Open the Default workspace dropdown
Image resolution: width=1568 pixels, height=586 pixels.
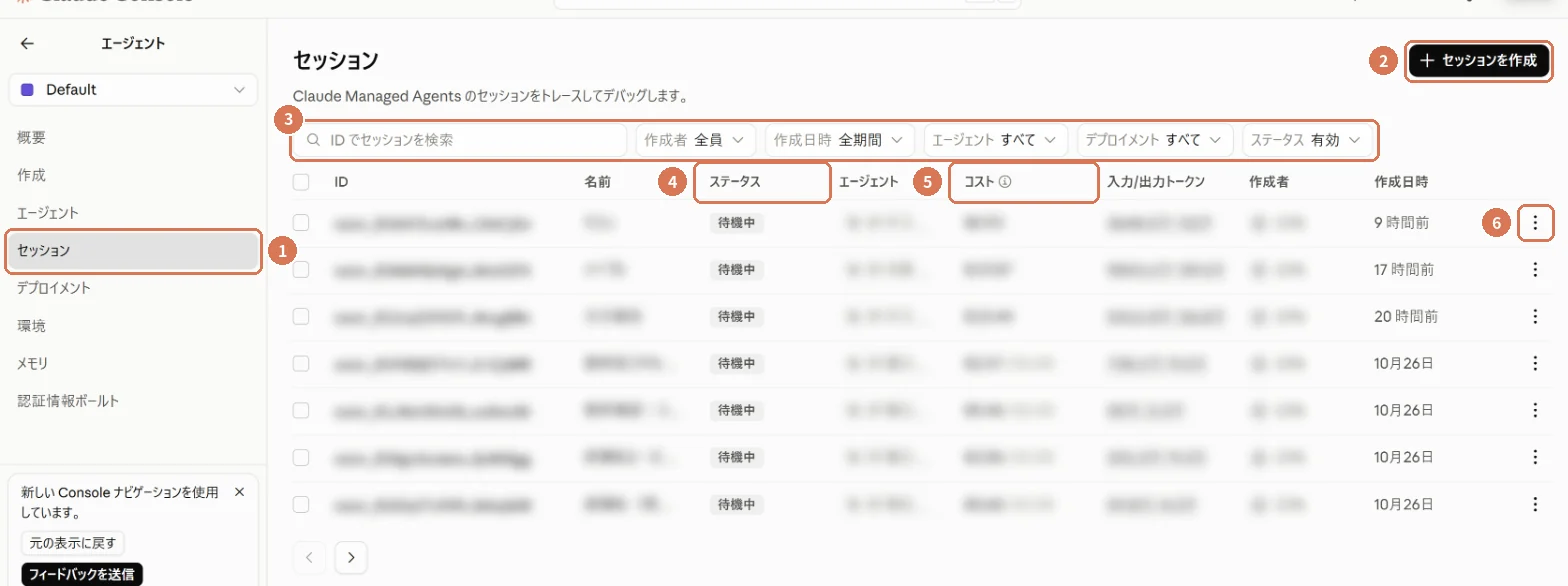[133, 90]
